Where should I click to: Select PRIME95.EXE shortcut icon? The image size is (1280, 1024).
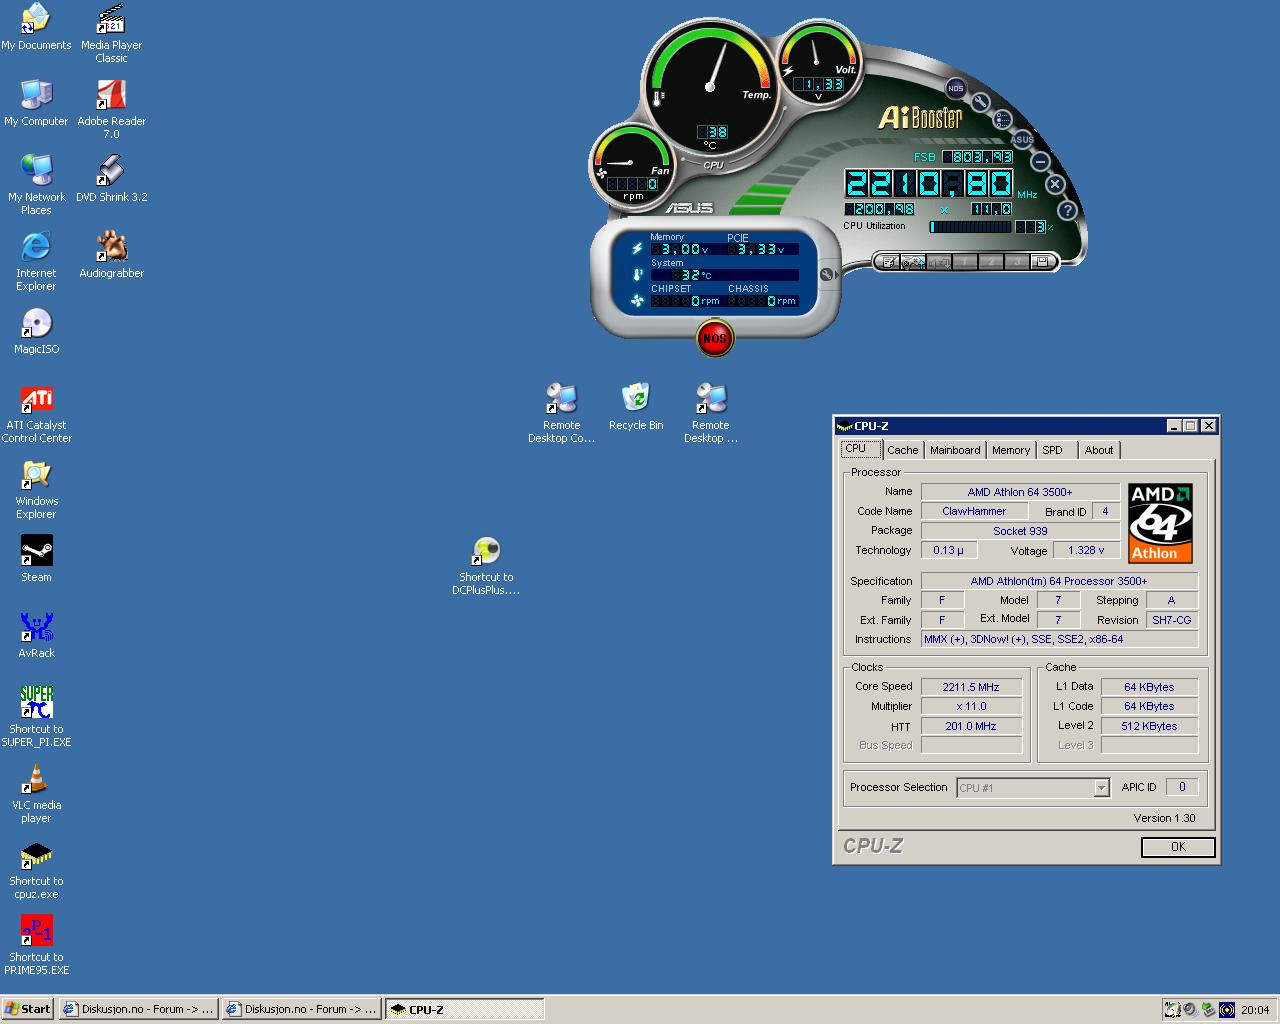(x=36, y=945)
